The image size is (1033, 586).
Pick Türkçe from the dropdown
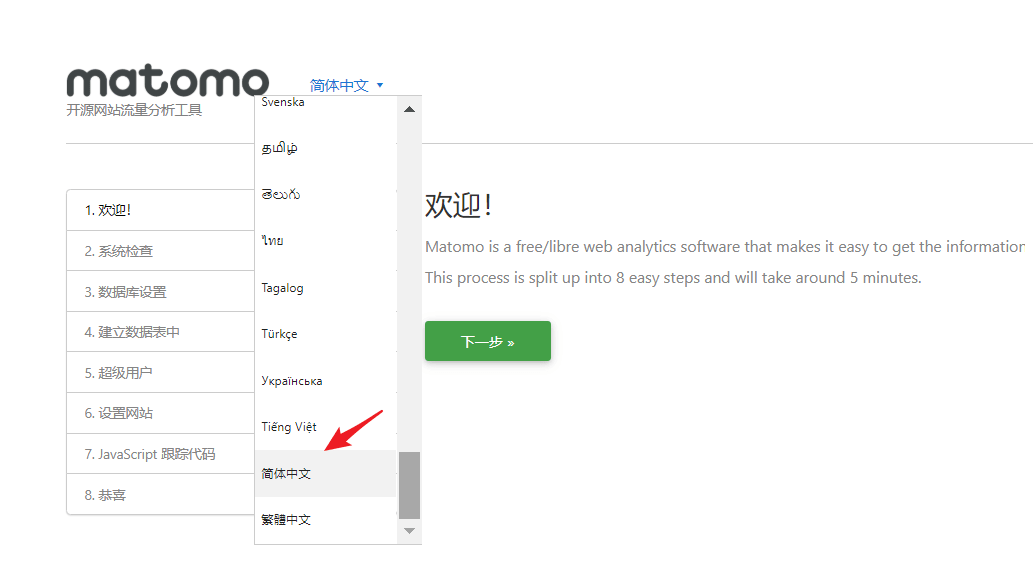pyautogui.click(x=279, y=334)
